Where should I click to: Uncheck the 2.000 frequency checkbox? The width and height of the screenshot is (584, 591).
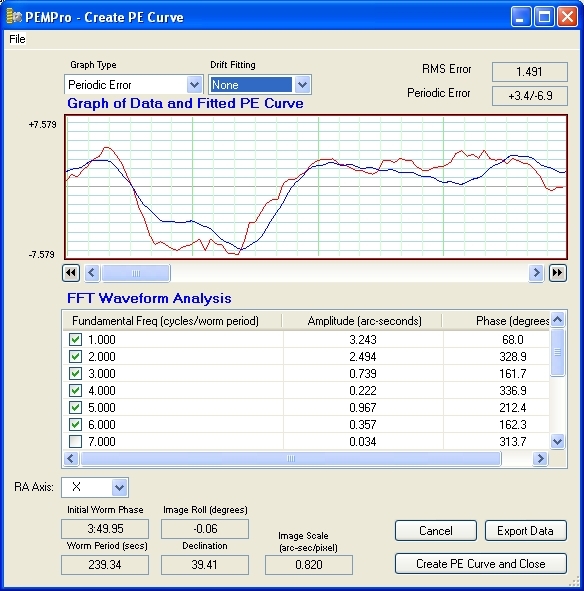[75, 357]
